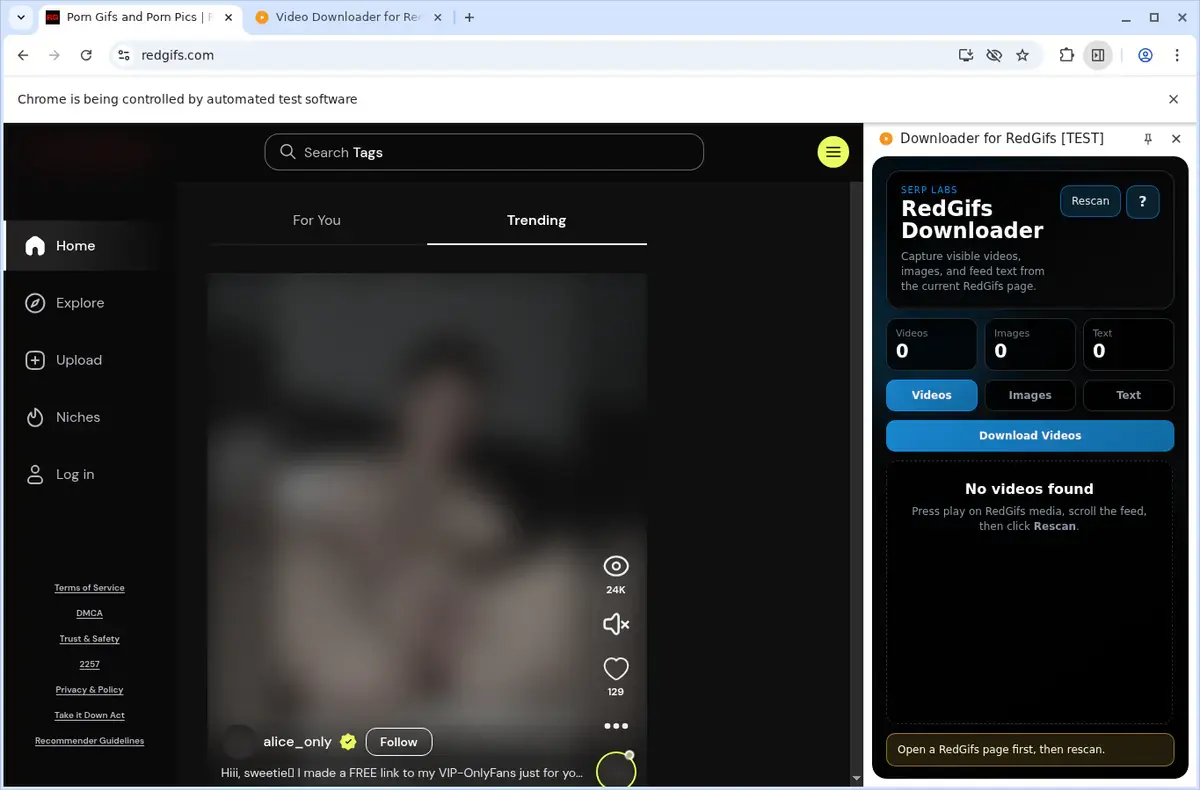Open Terms of Service link
1200x790 pixels.
[89, 588]
